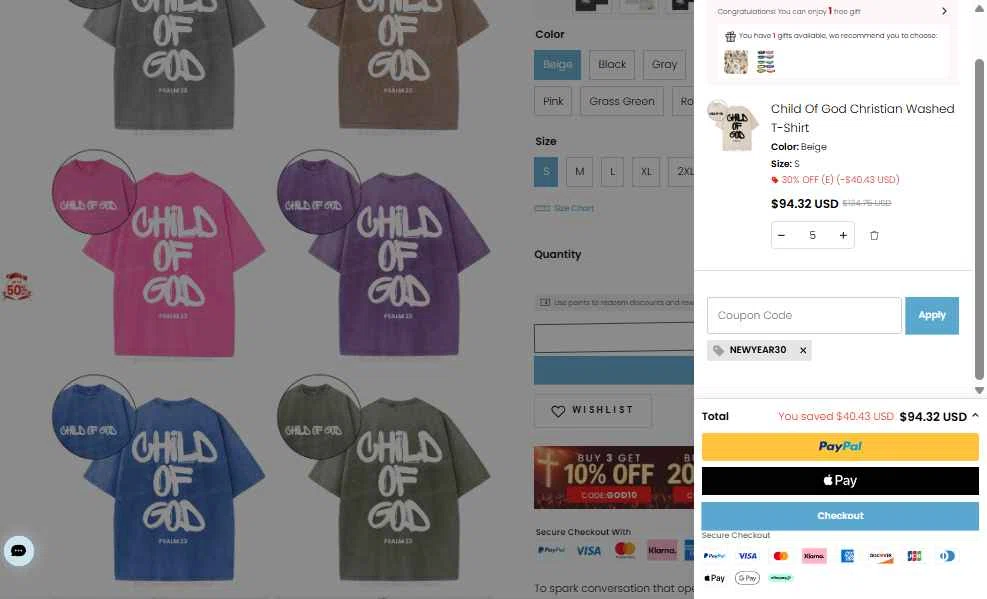Select the Black color option

coord(612,64)
